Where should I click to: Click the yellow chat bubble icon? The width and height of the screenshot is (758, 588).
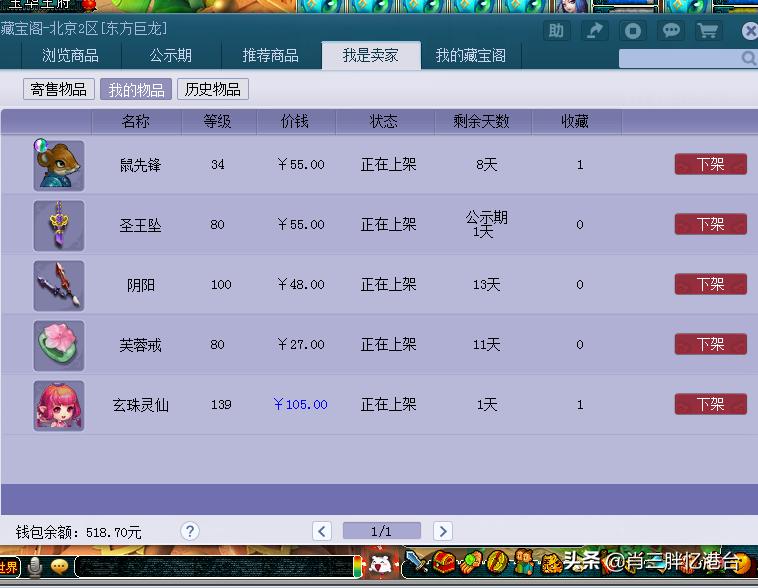point(59,566)
